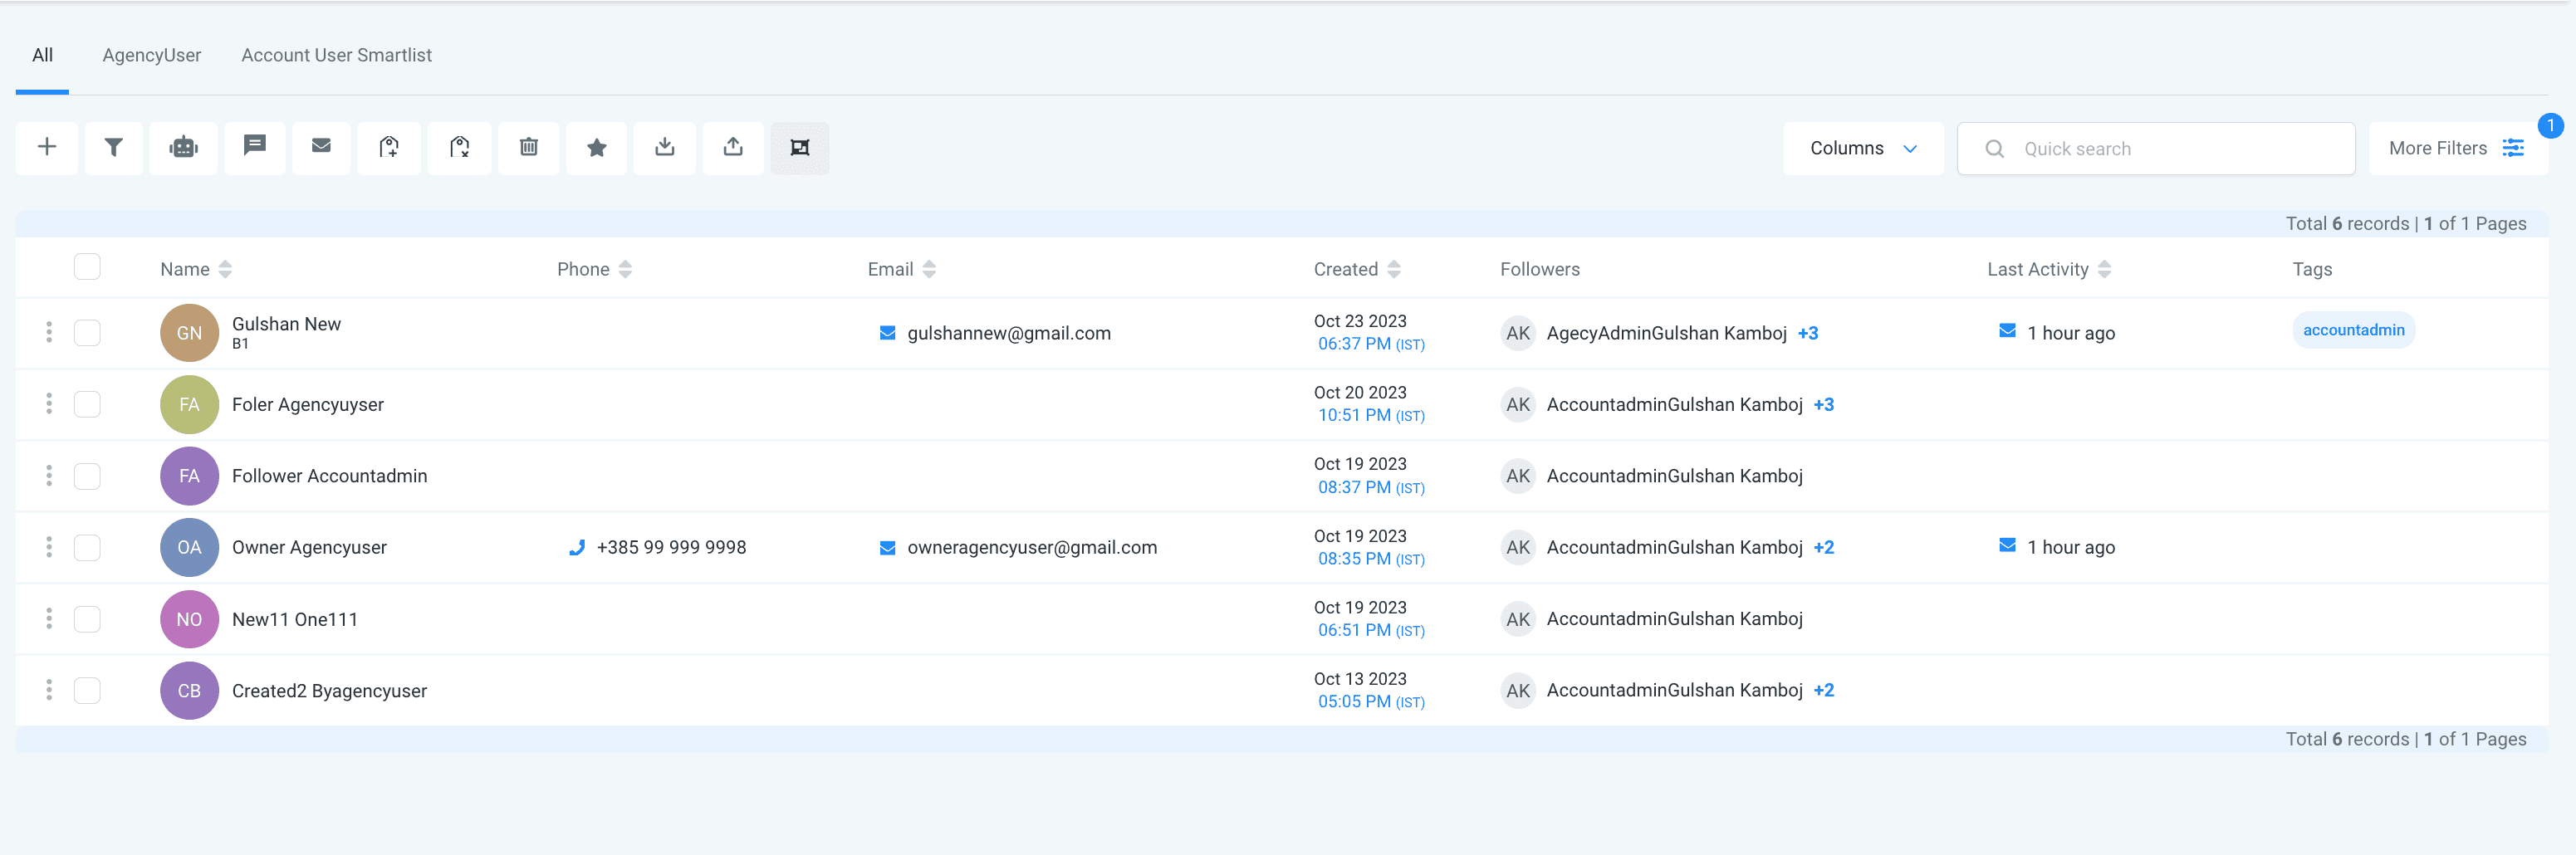
Task: Expand +2 followers for Owner Agencyuser
Action: pos(1824,547)
